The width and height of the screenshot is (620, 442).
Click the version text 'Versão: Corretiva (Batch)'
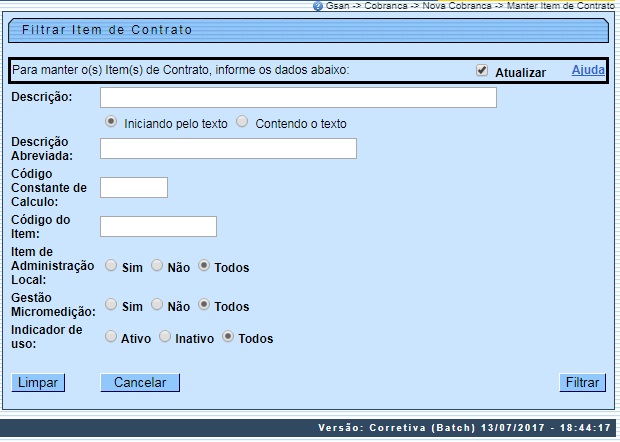click(x=397, y=428)
